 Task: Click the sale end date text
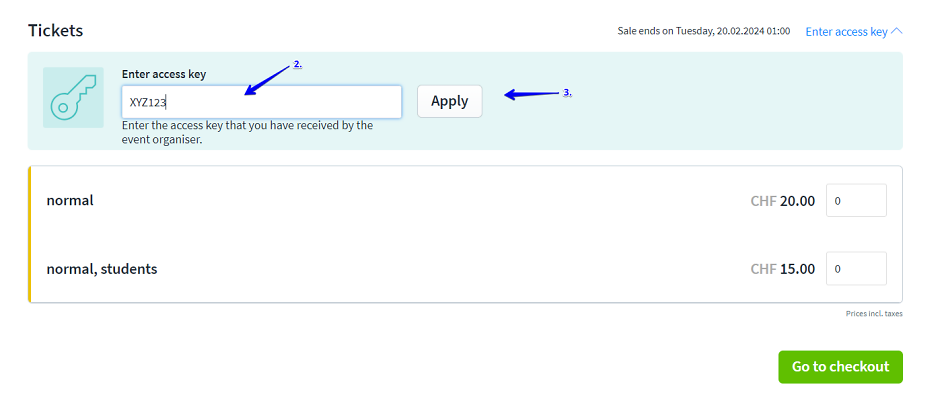pos(704,31)
